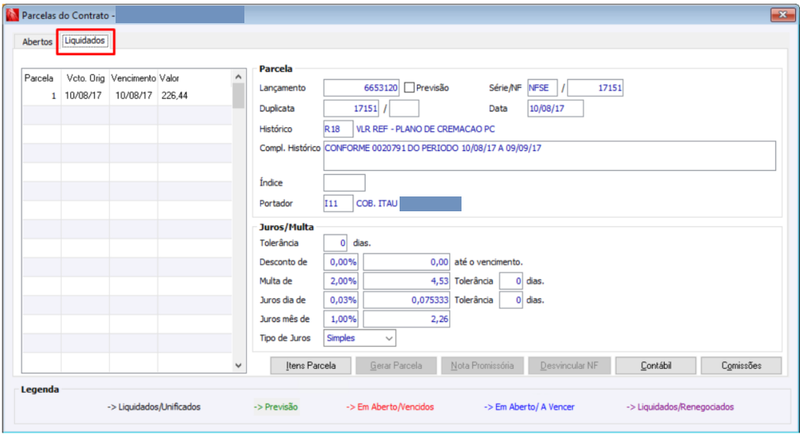Click the first Tolerância dias field under Juros/Multa

[x=335, y=243]
